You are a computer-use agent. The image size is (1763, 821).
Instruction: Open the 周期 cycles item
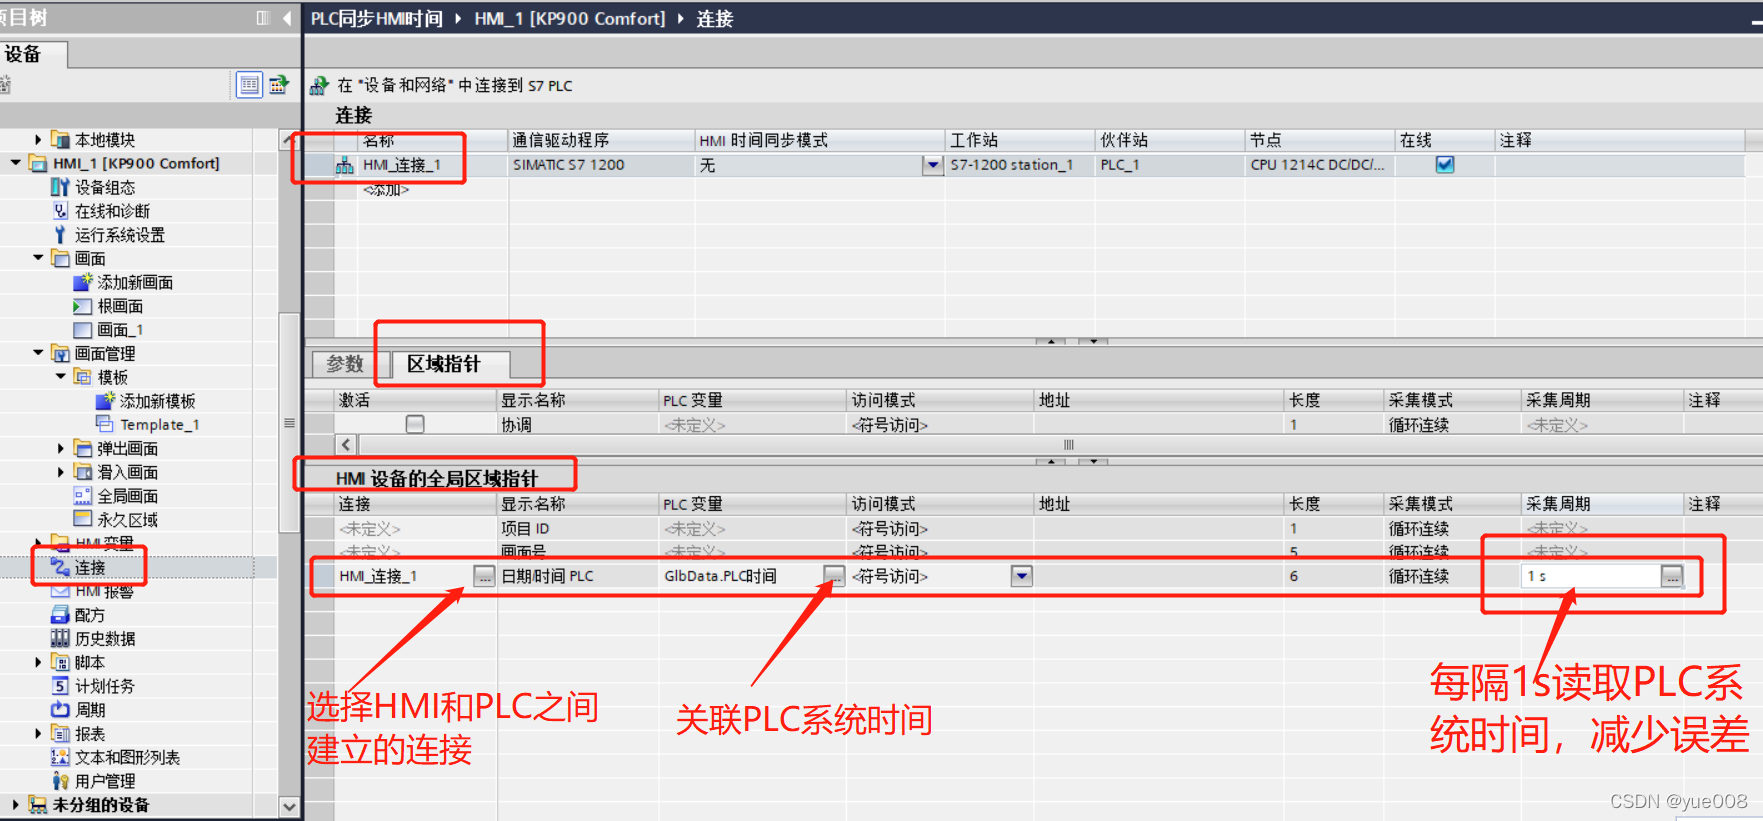[89, 710]
